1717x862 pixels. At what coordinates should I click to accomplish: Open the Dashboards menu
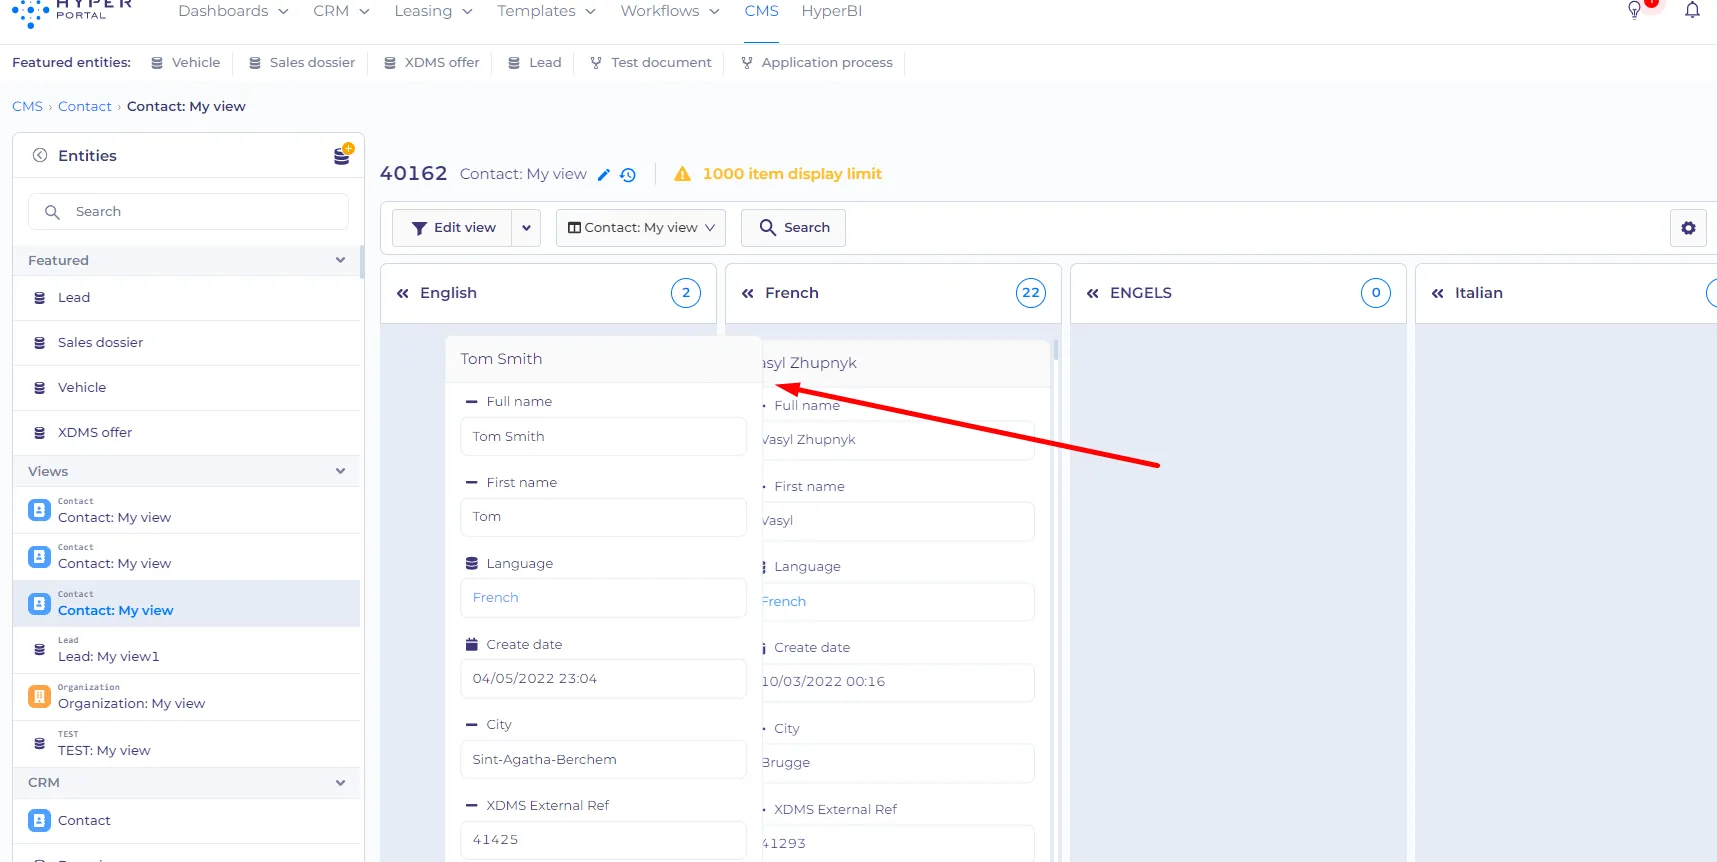tap(233, 11)
